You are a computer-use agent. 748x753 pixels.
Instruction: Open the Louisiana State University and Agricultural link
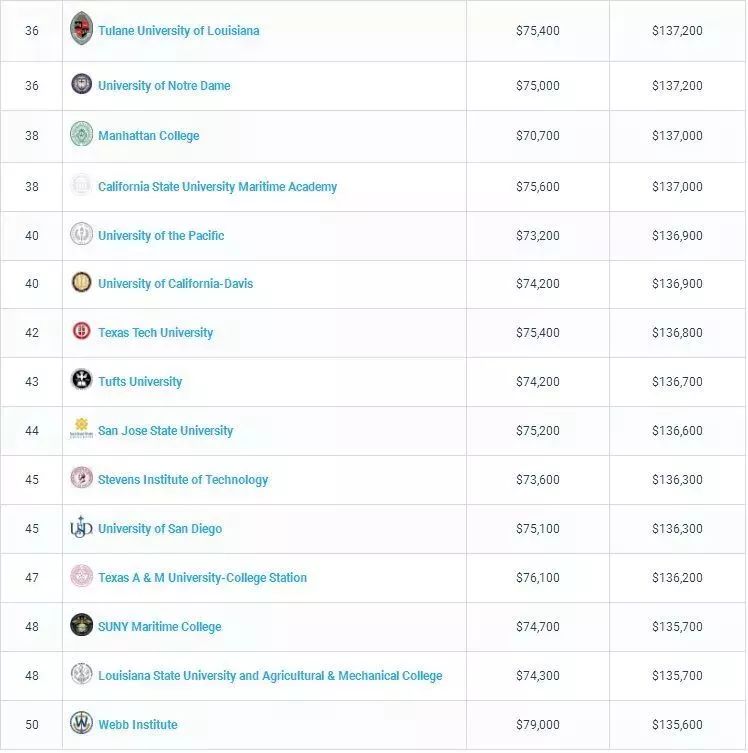pos(270,676)
